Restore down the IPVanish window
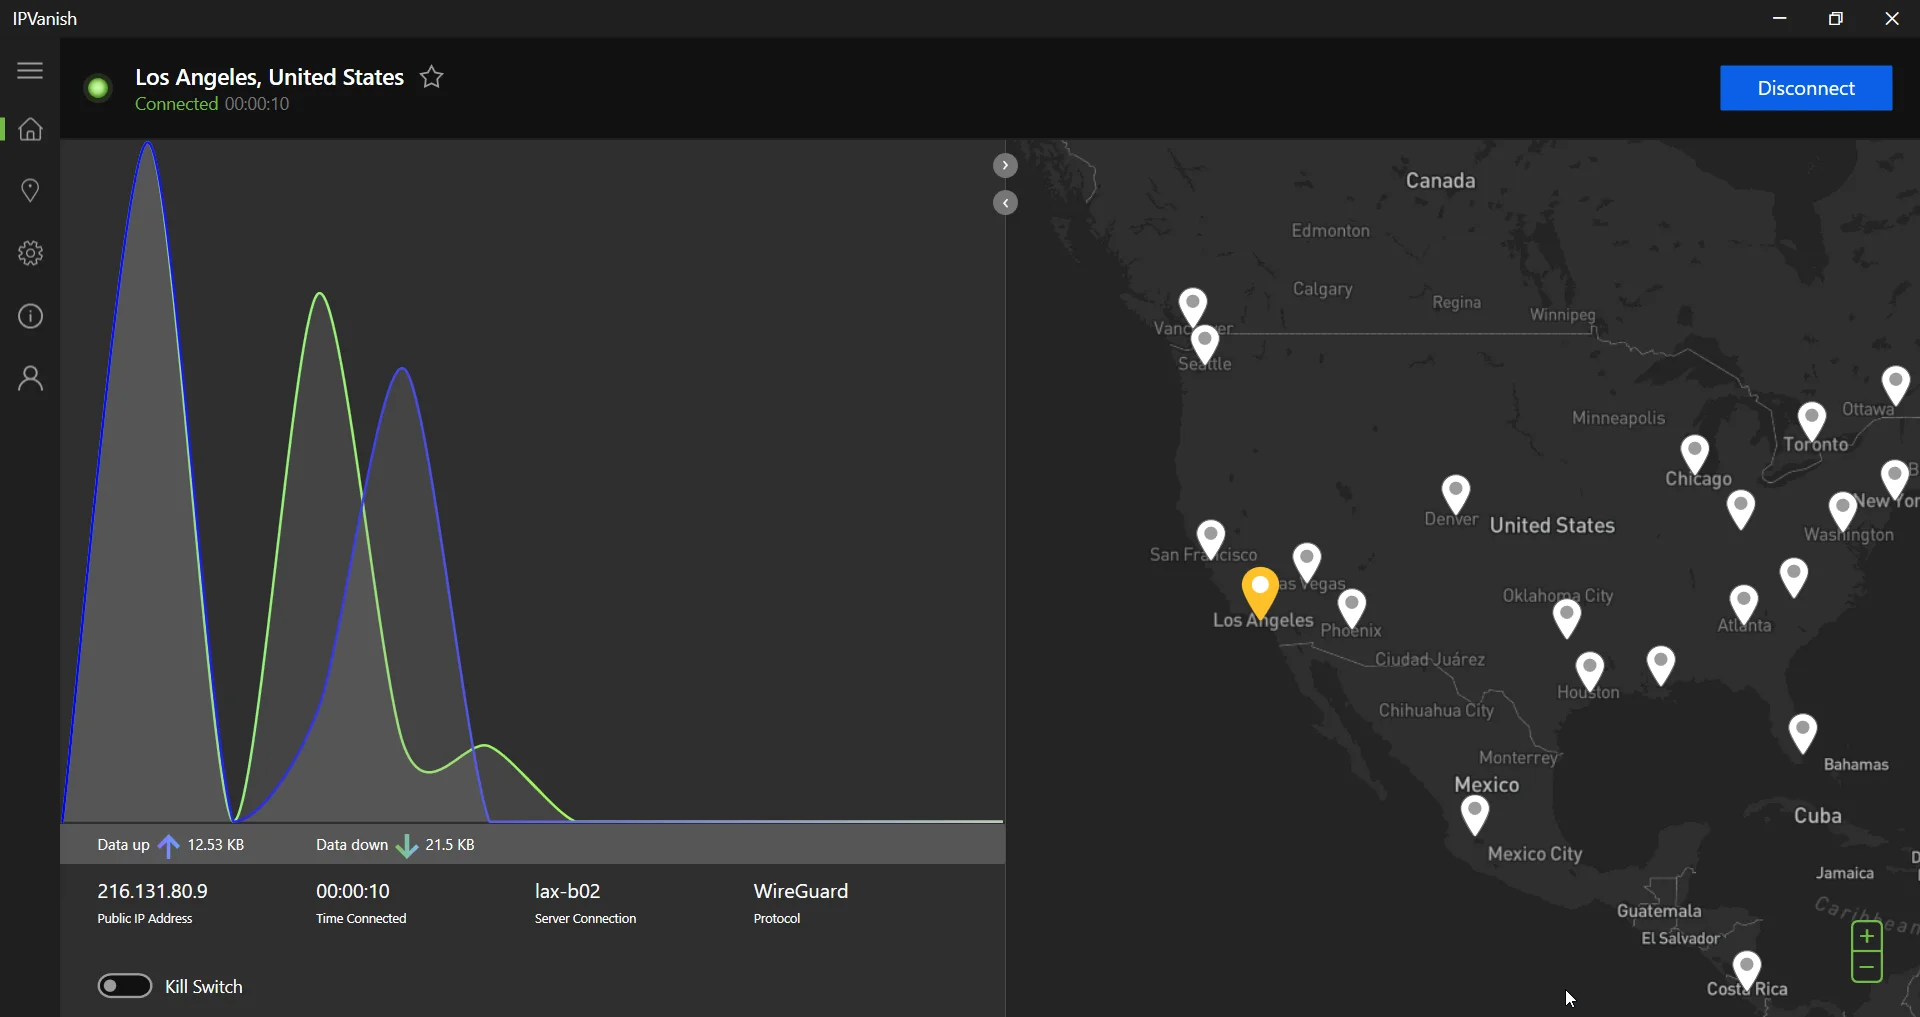 (x=1836, y=18)
